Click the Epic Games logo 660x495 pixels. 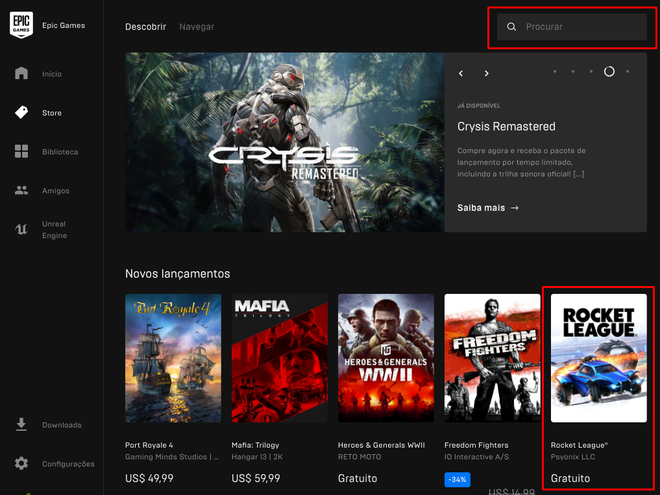(21, 25)
